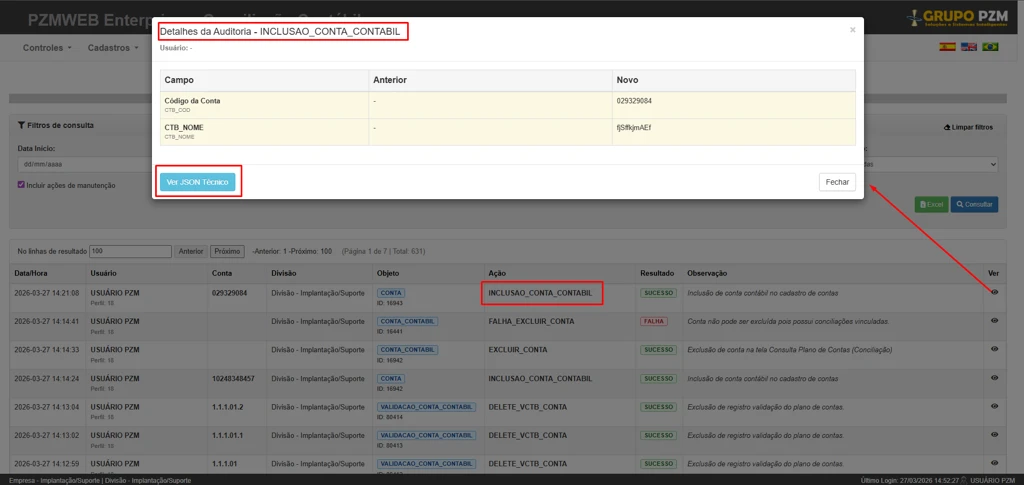Open eye icon for account 1.1.1.01.1 row

[994, 435]
